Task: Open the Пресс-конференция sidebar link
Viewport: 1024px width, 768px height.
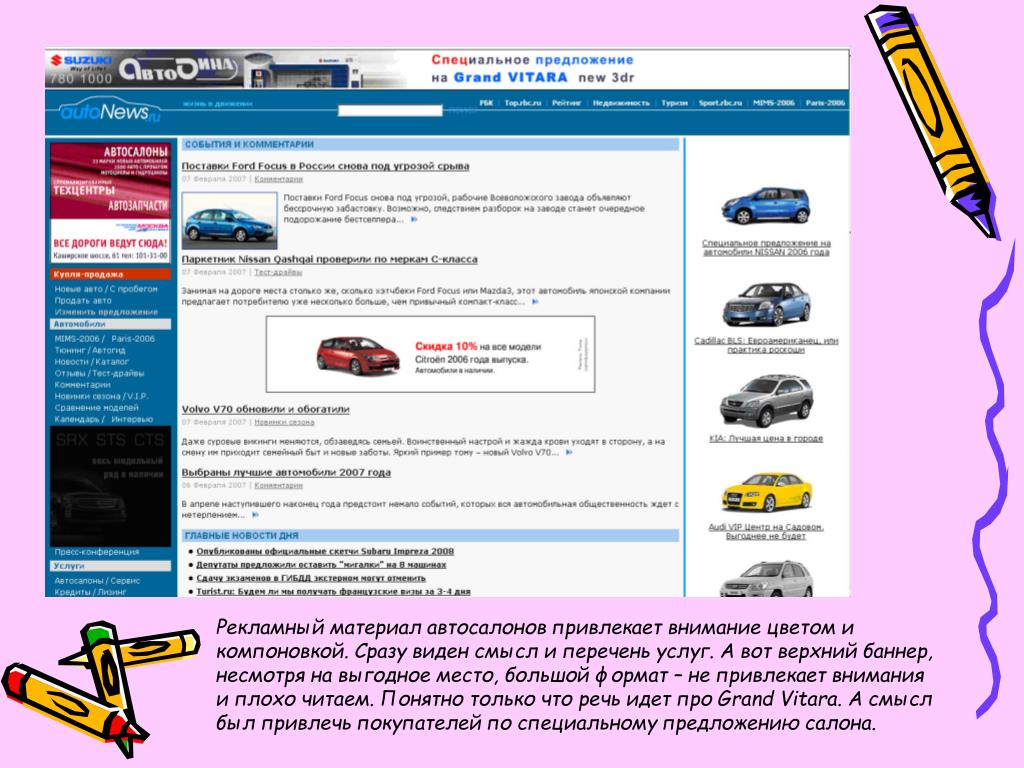Action: coord(97,552)
